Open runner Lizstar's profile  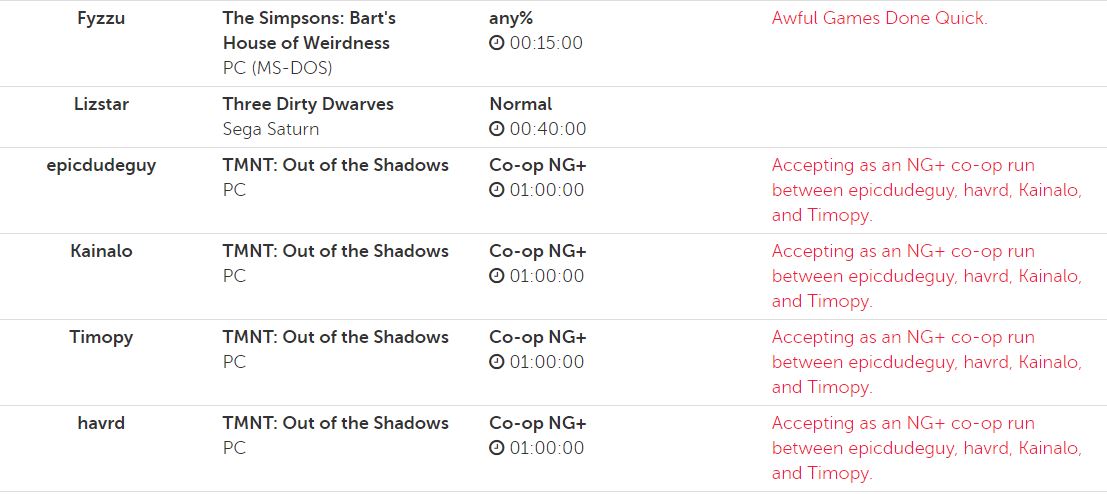click(x=101, y=104)
